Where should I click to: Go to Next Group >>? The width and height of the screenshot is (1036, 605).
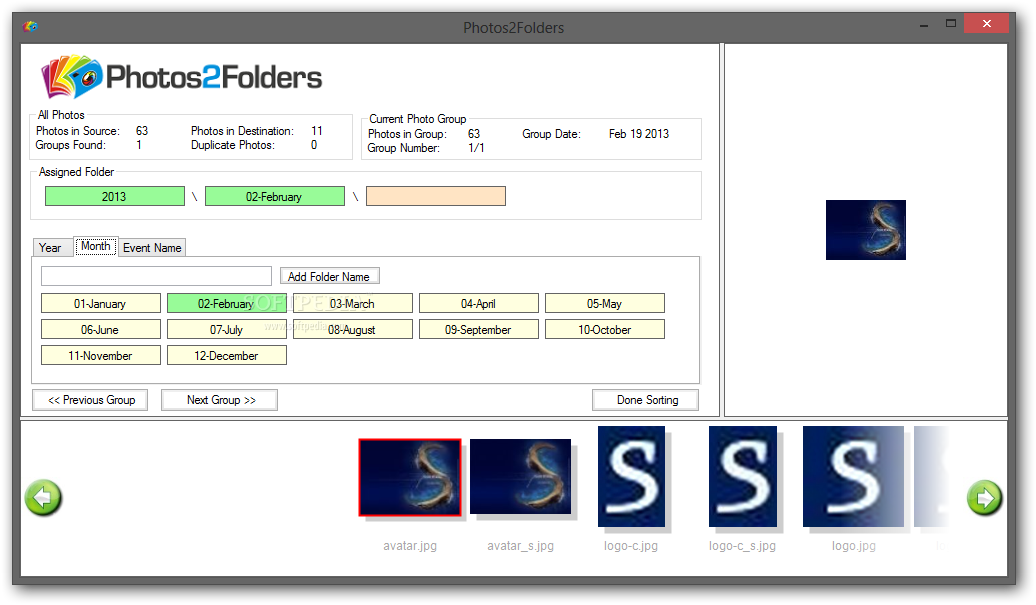pyautogui.click(x=219, y=400)
